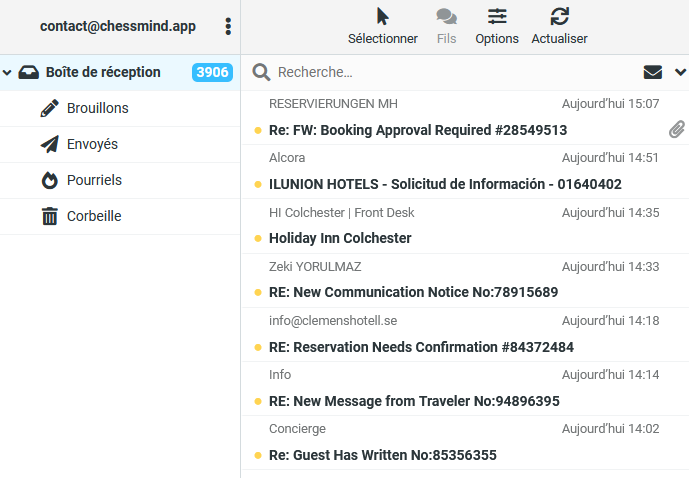689x478 pixels.
Task: Click sender Concierge
Action: 297,429
